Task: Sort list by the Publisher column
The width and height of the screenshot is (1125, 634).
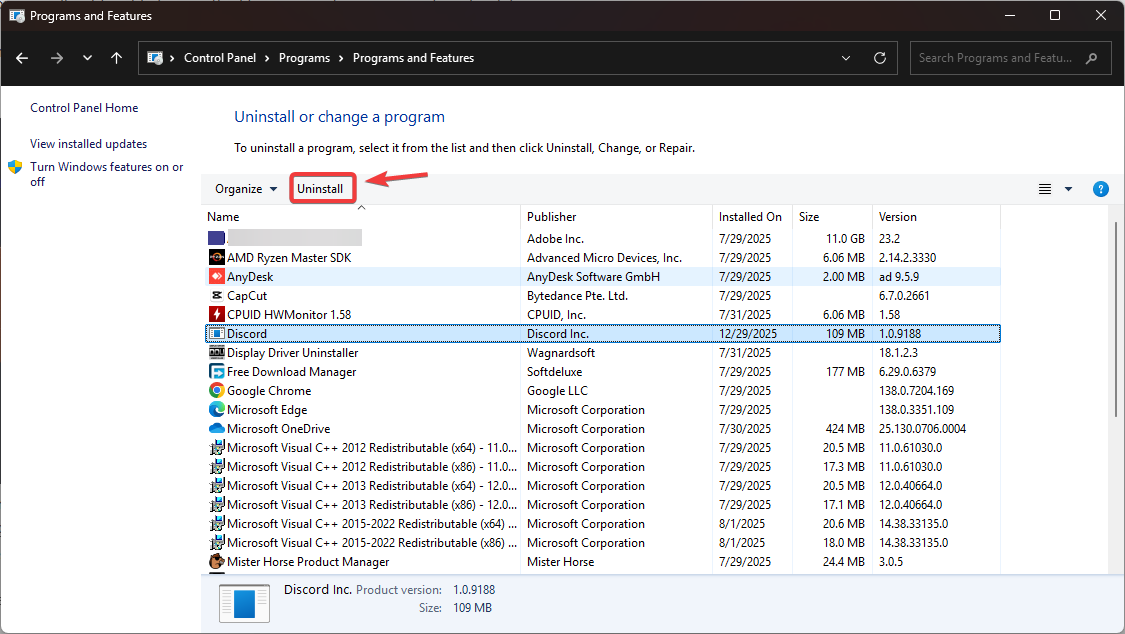Action: 552,217
